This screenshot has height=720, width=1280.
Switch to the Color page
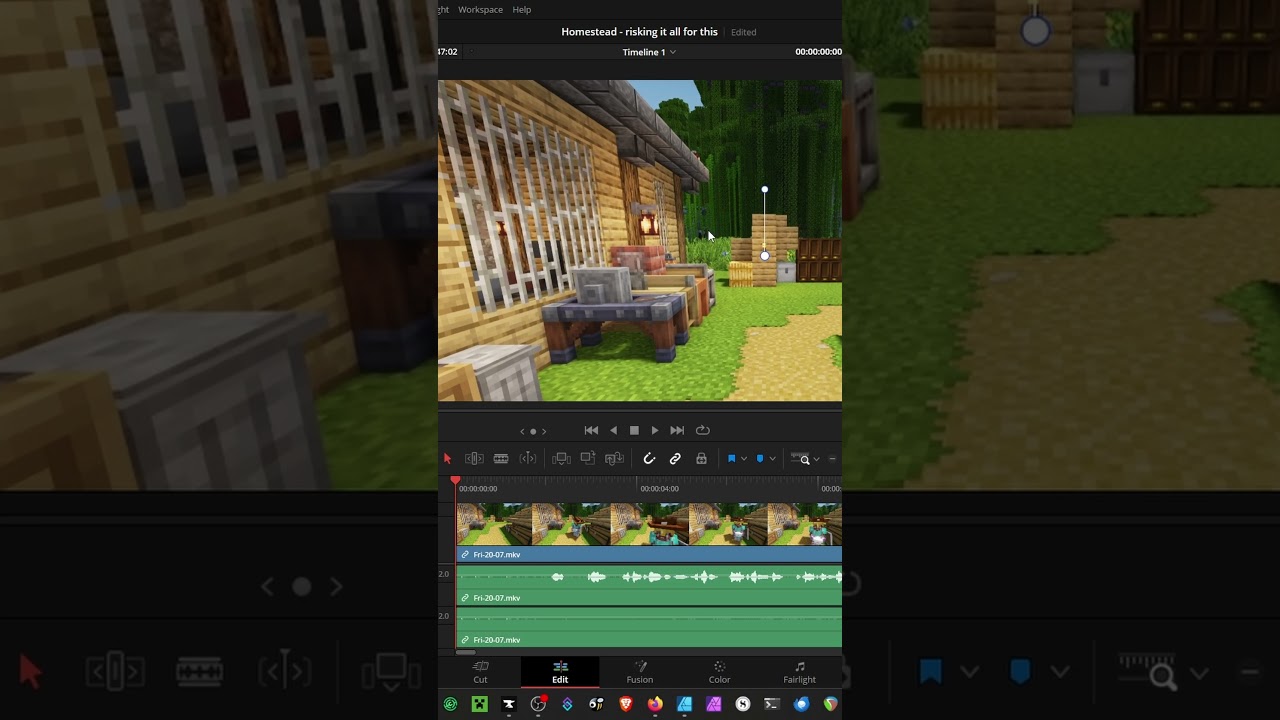pos(719,672)
